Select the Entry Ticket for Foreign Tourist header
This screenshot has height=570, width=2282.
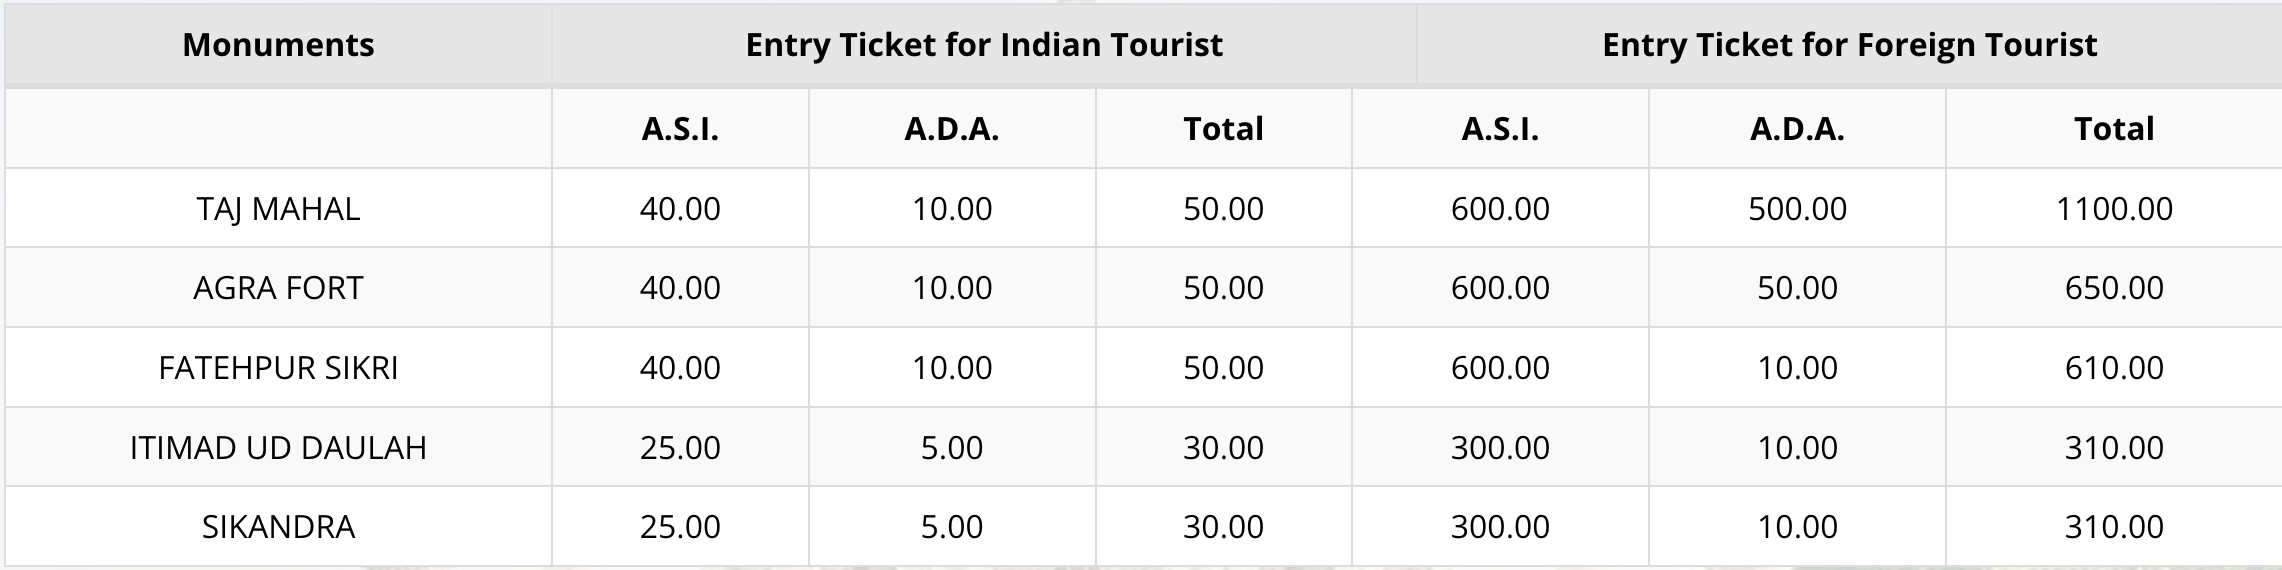pyautogui.click(x=1849, y=45)
